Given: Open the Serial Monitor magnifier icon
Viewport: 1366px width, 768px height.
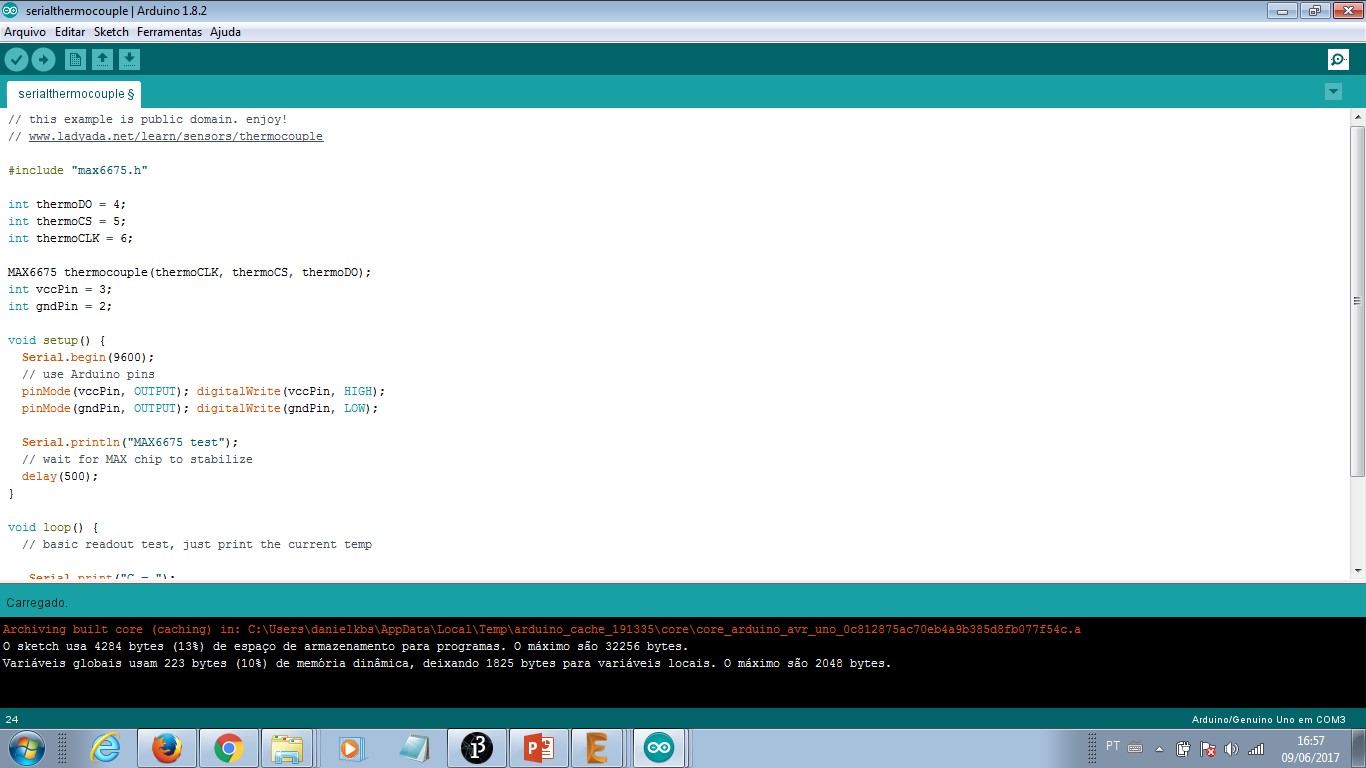Looking at the screenshot, I should click(1338, 60).
